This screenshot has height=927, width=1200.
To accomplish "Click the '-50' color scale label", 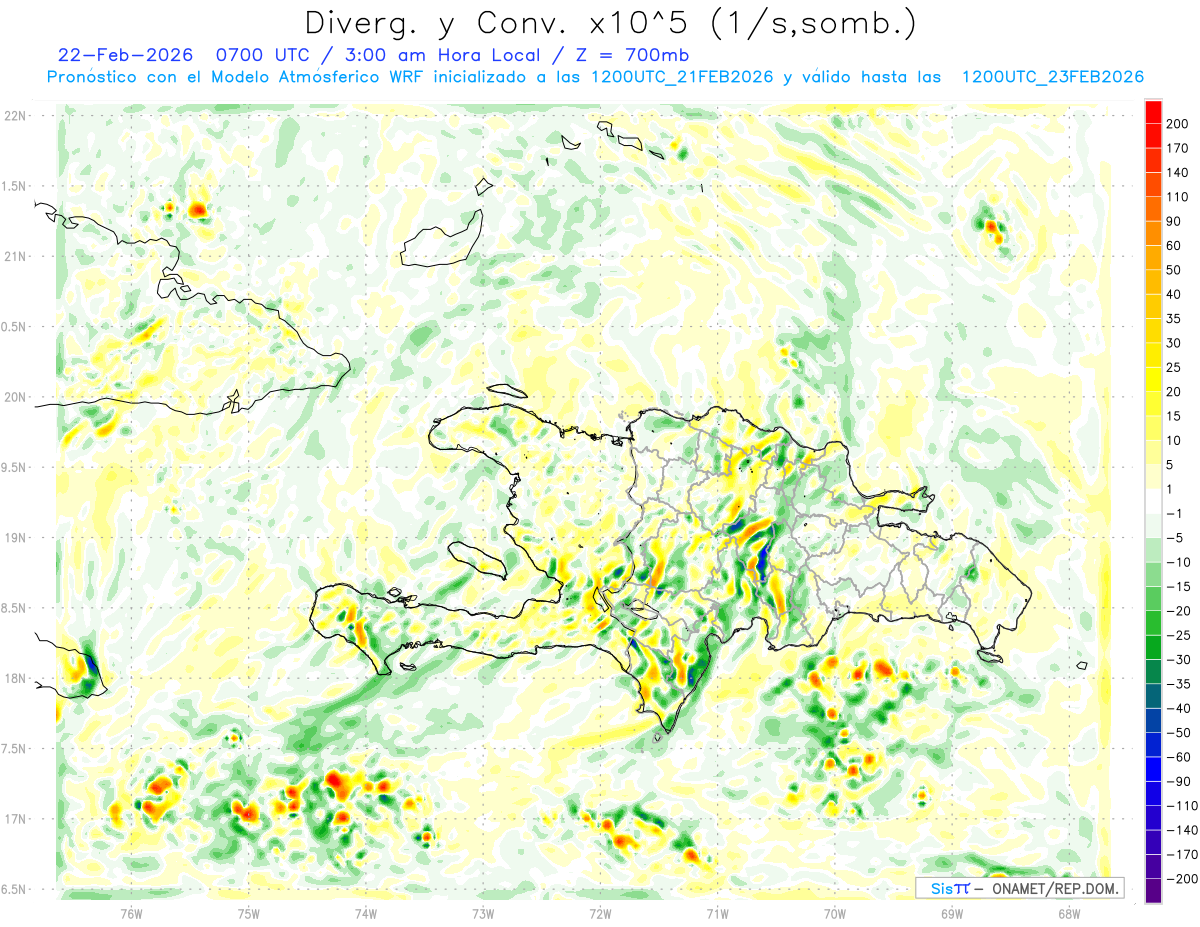I will (1177, 732).
